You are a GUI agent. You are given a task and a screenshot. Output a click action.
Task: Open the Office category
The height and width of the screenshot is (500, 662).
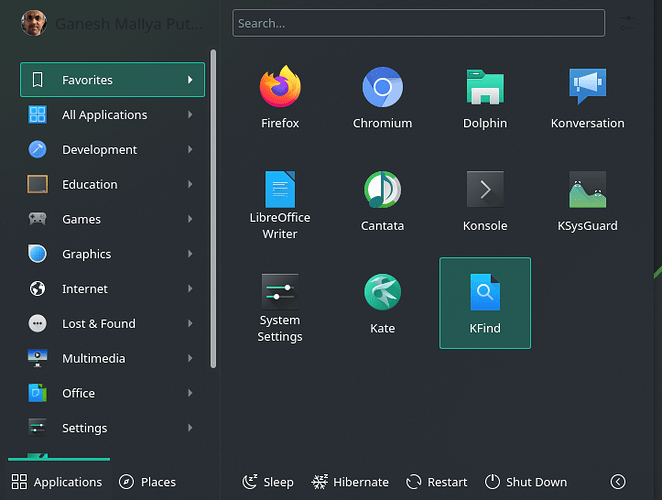pos(112,393)
